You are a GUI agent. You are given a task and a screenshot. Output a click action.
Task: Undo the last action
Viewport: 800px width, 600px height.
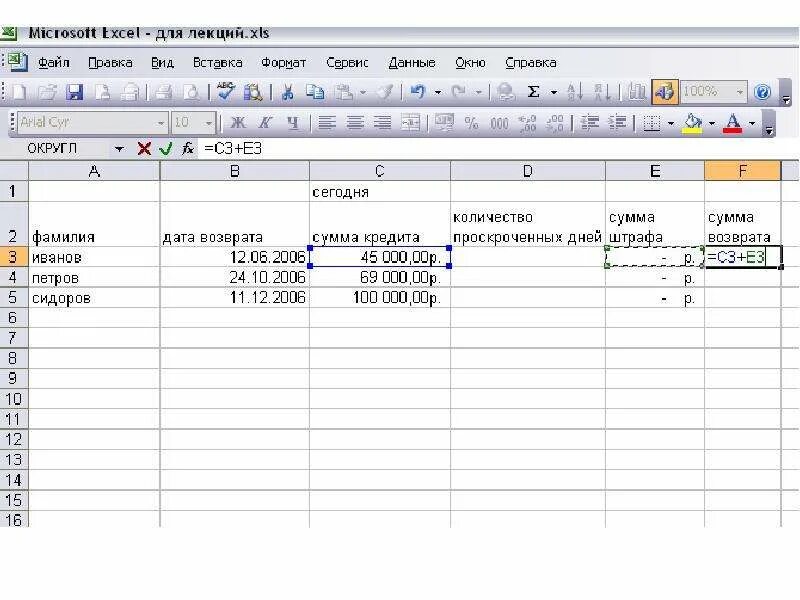417,92
